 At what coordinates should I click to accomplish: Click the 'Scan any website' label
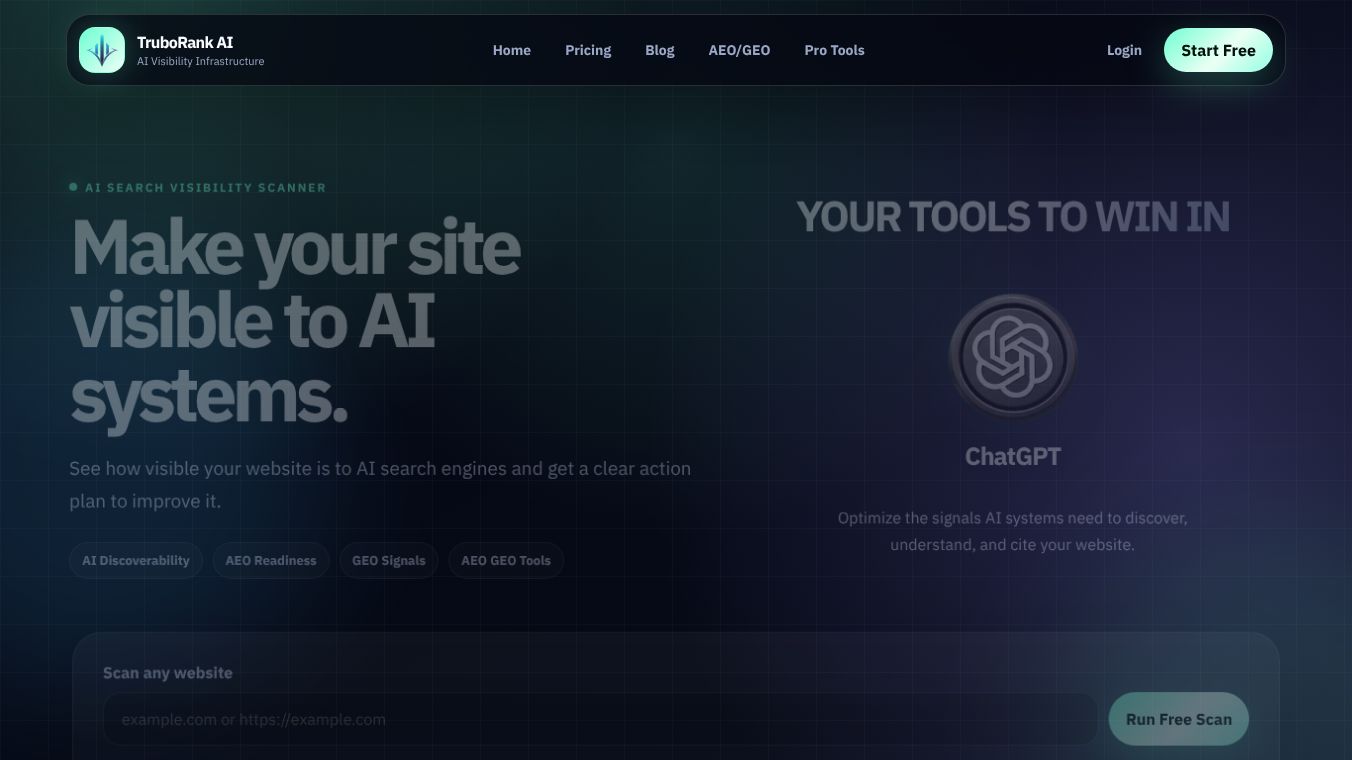[168, 673]
